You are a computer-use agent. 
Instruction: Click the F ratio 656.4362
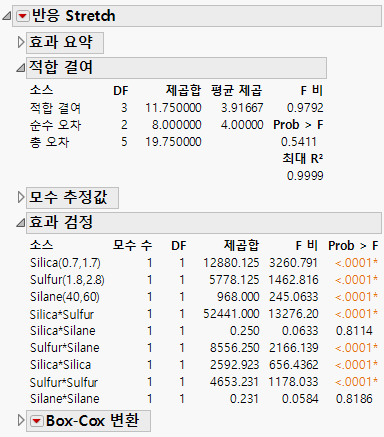293,365
